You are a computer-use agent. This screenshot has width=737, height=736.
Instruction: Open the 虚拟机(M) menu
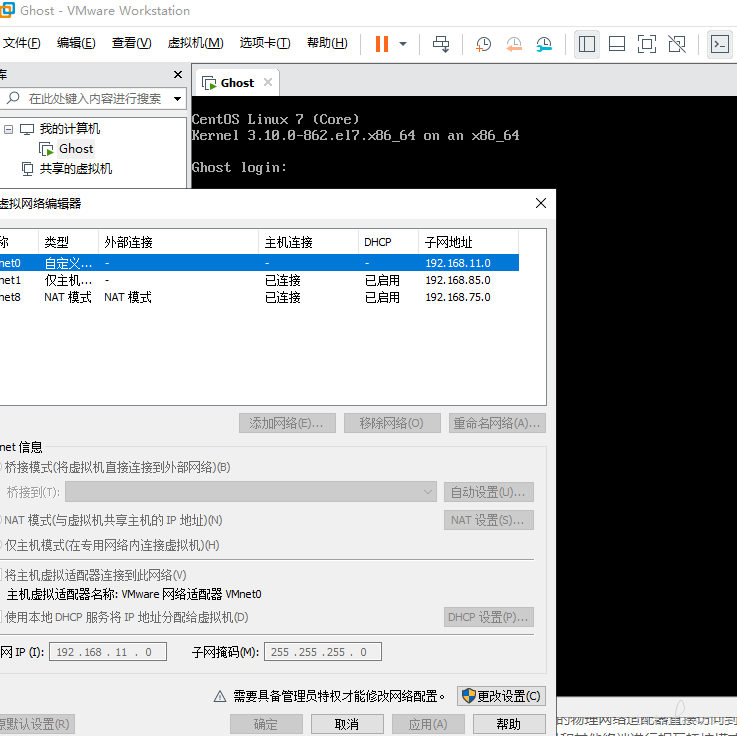point(196,43)
